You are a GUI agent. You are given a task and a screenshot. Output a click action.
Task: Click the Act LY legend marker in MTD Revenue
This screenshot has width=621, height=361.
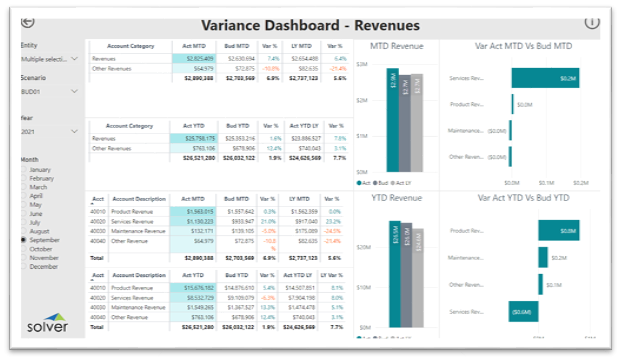tap(393, 183)
